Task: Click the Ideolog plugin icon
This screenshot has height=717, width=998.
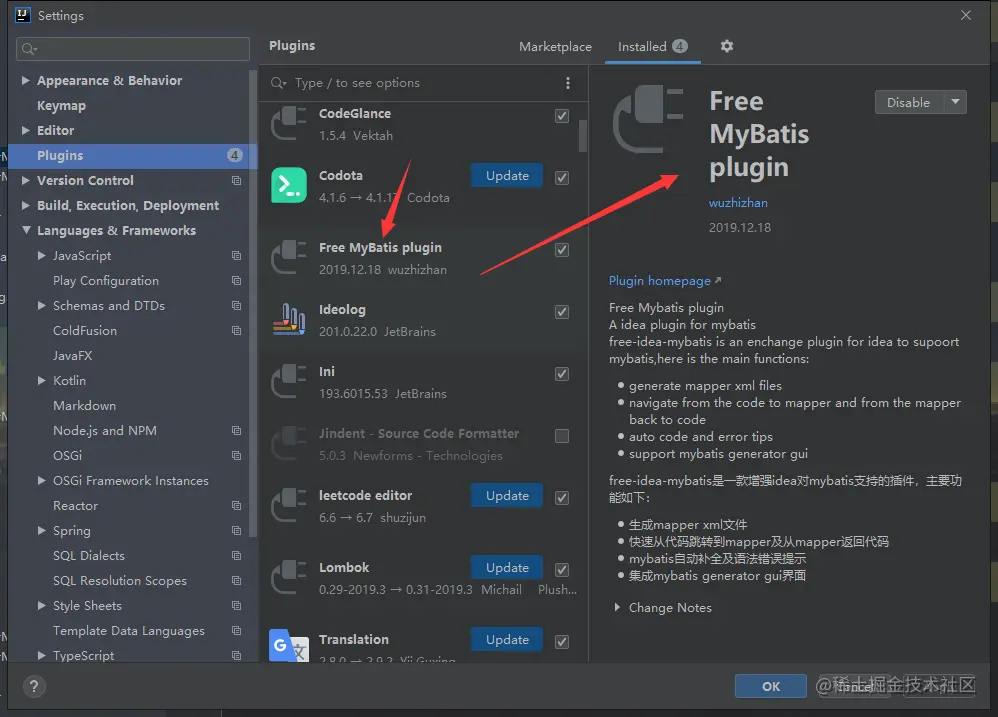Action: pos(289,319)
